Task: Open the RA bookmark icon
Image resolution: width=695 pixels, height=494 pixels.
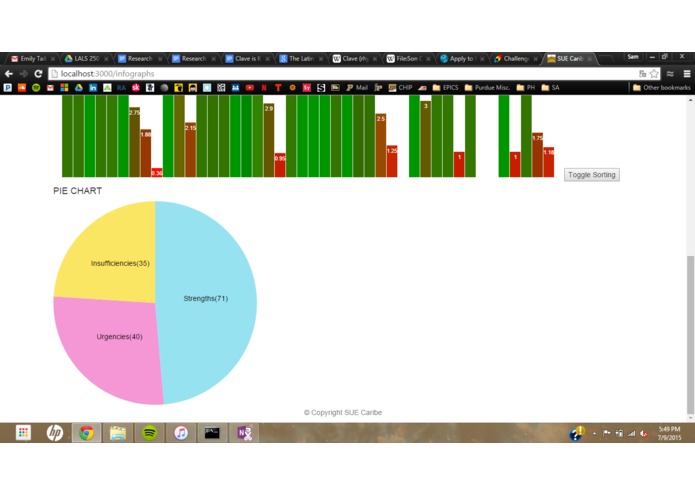Action: (121, 88)
